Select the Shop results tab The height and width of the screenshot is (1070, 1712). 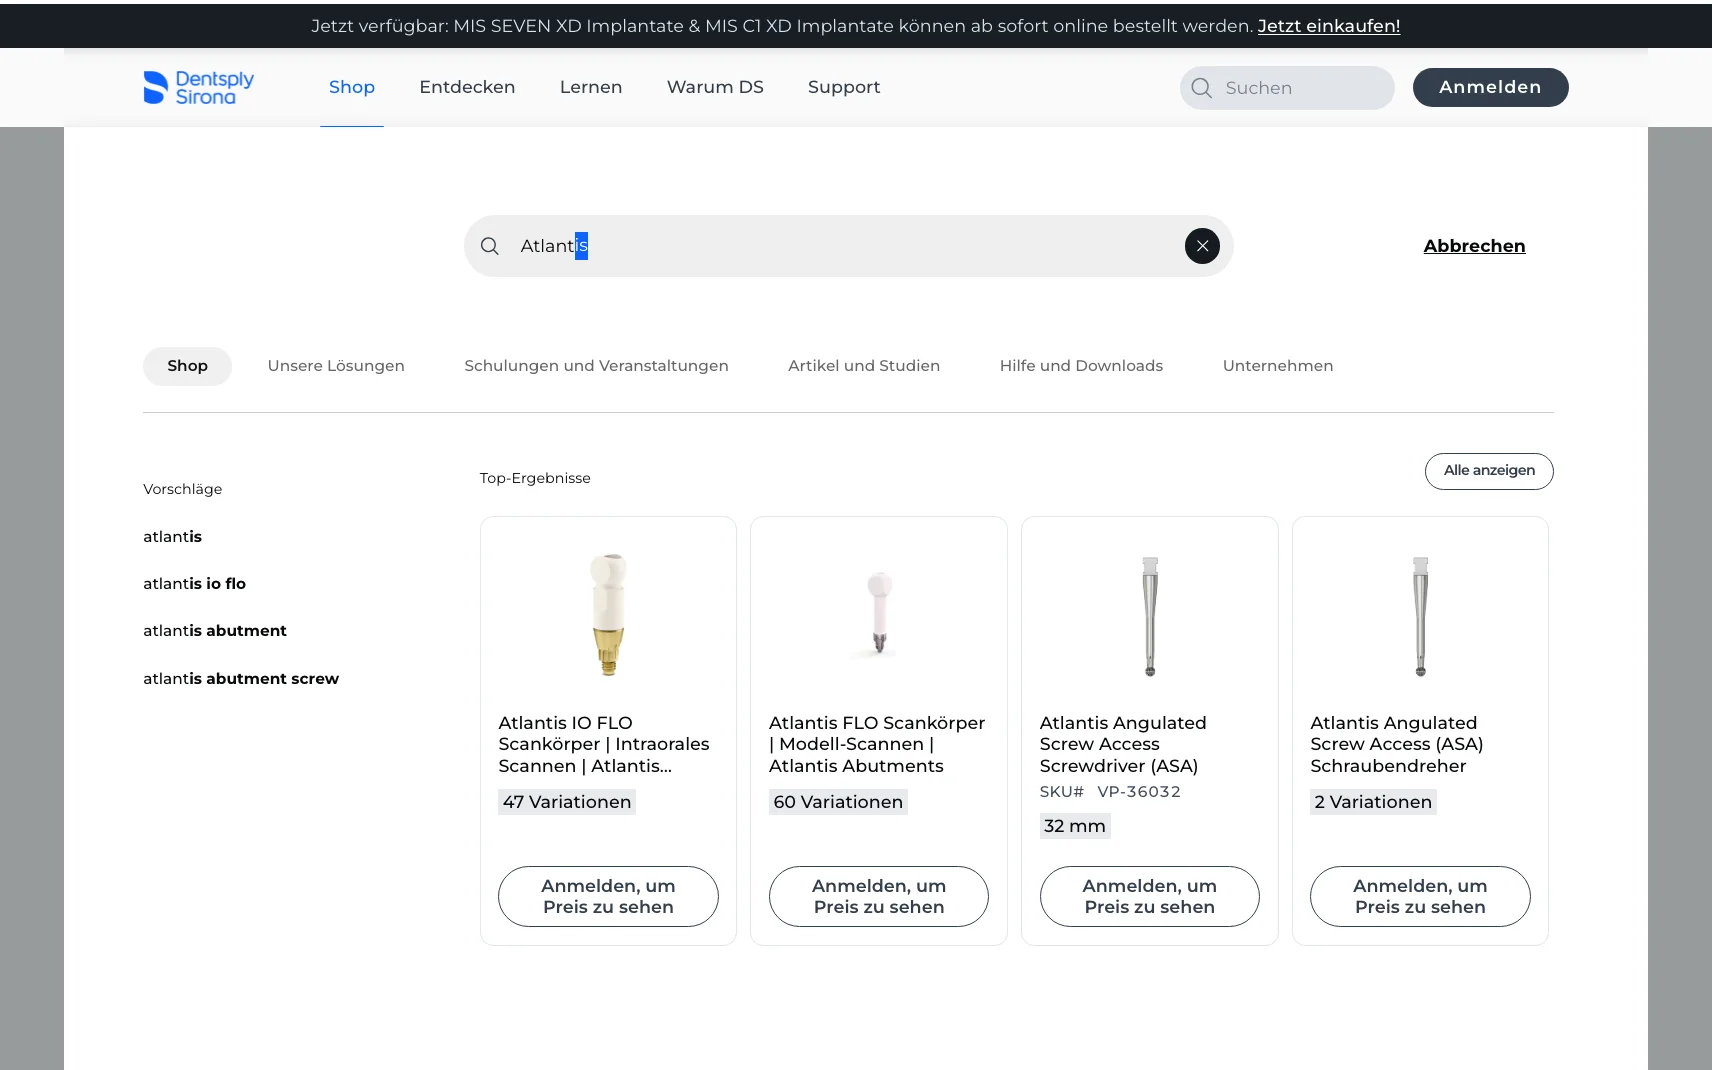click(187, 366)
